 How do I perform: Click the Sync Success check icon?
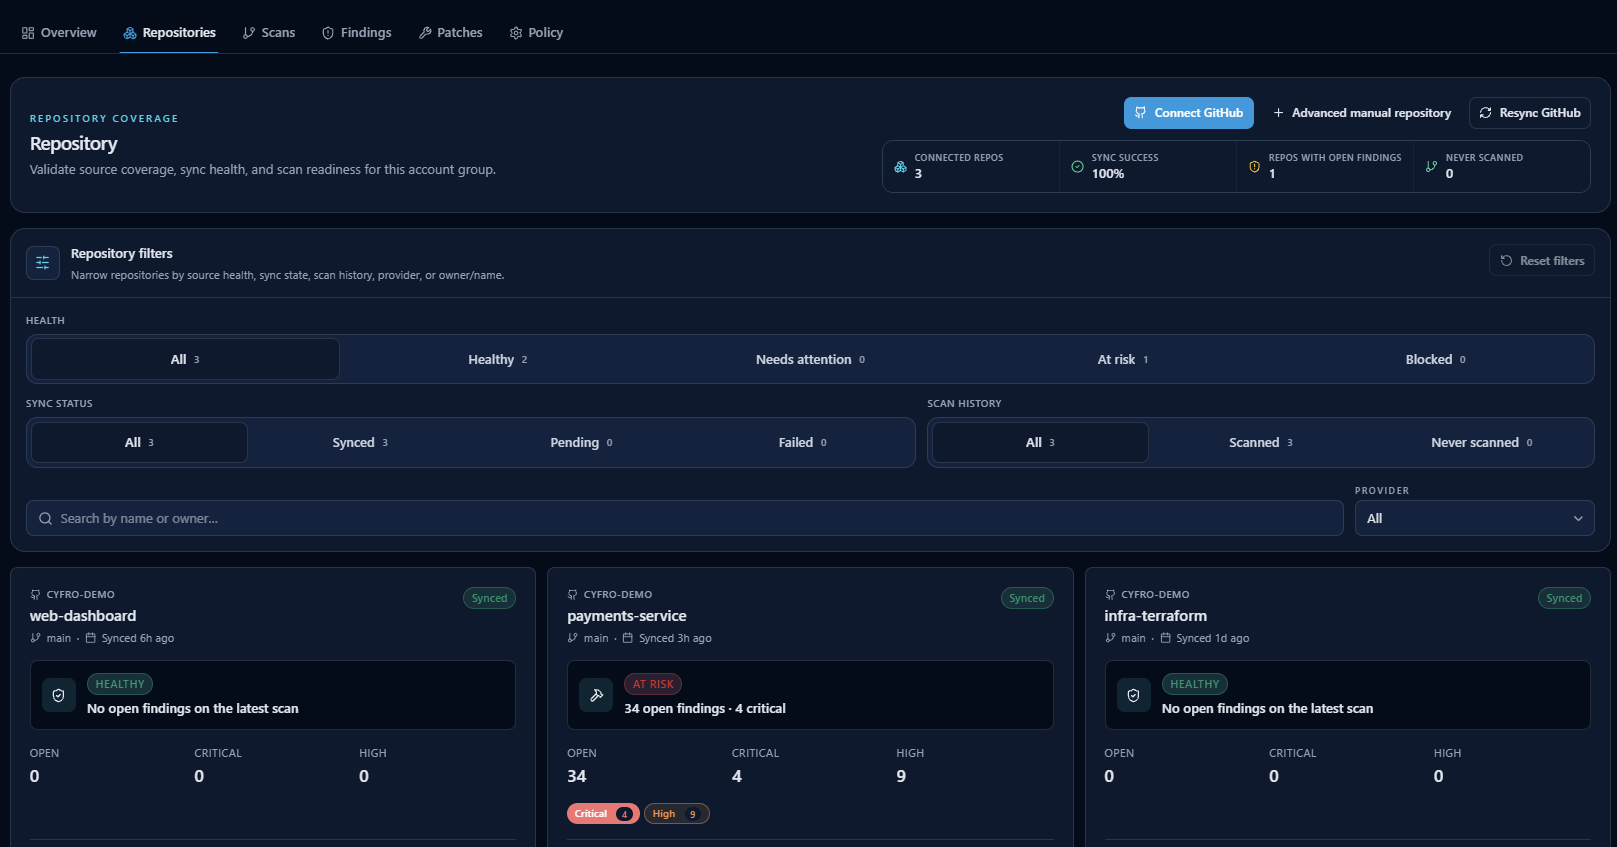[1077, 167]
